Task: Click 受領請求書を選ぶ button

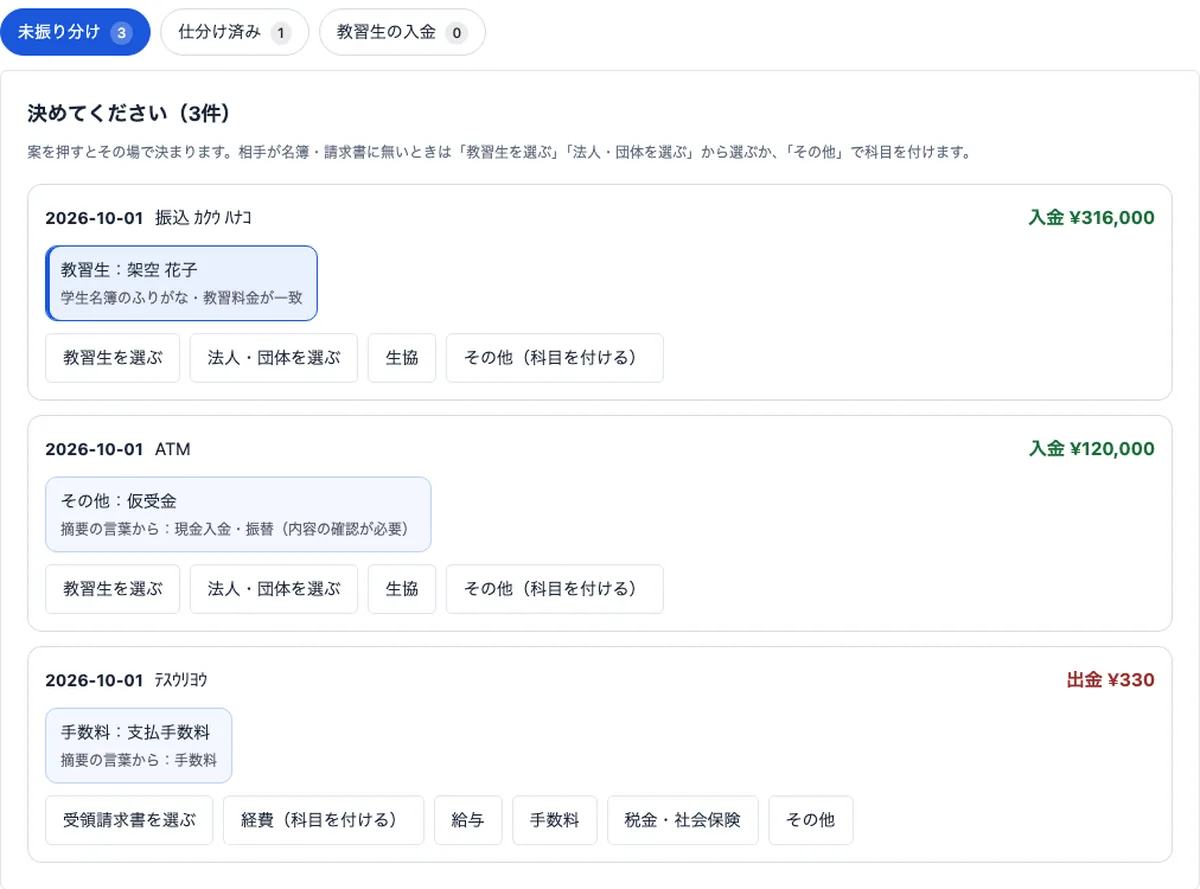Action: tap(129, 820)
